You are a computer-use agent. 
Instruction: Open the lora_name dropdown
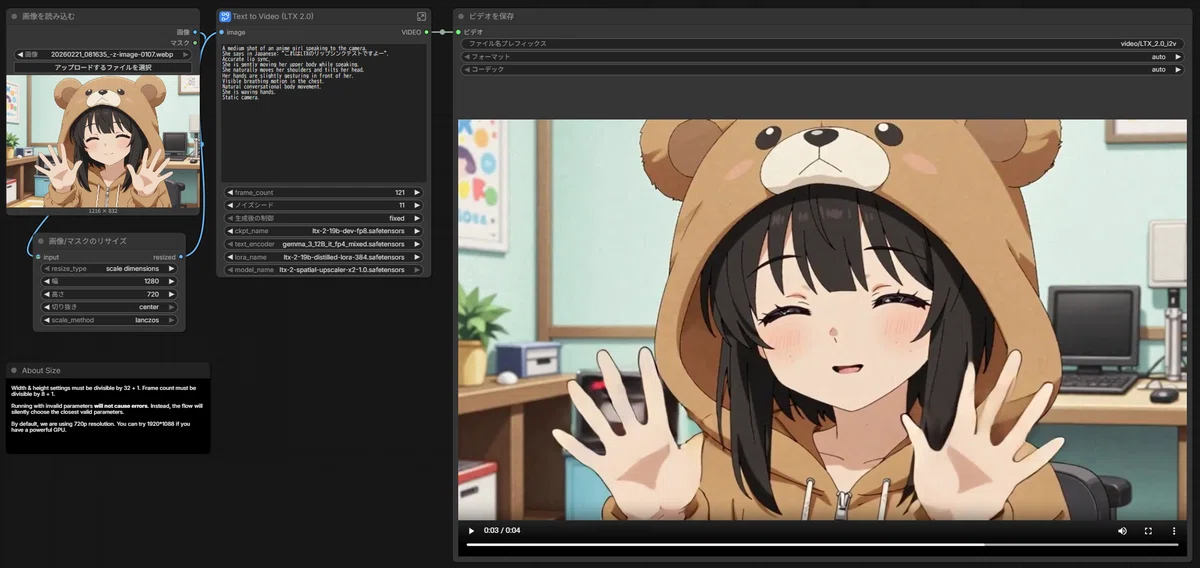click(x=324, y=257)
